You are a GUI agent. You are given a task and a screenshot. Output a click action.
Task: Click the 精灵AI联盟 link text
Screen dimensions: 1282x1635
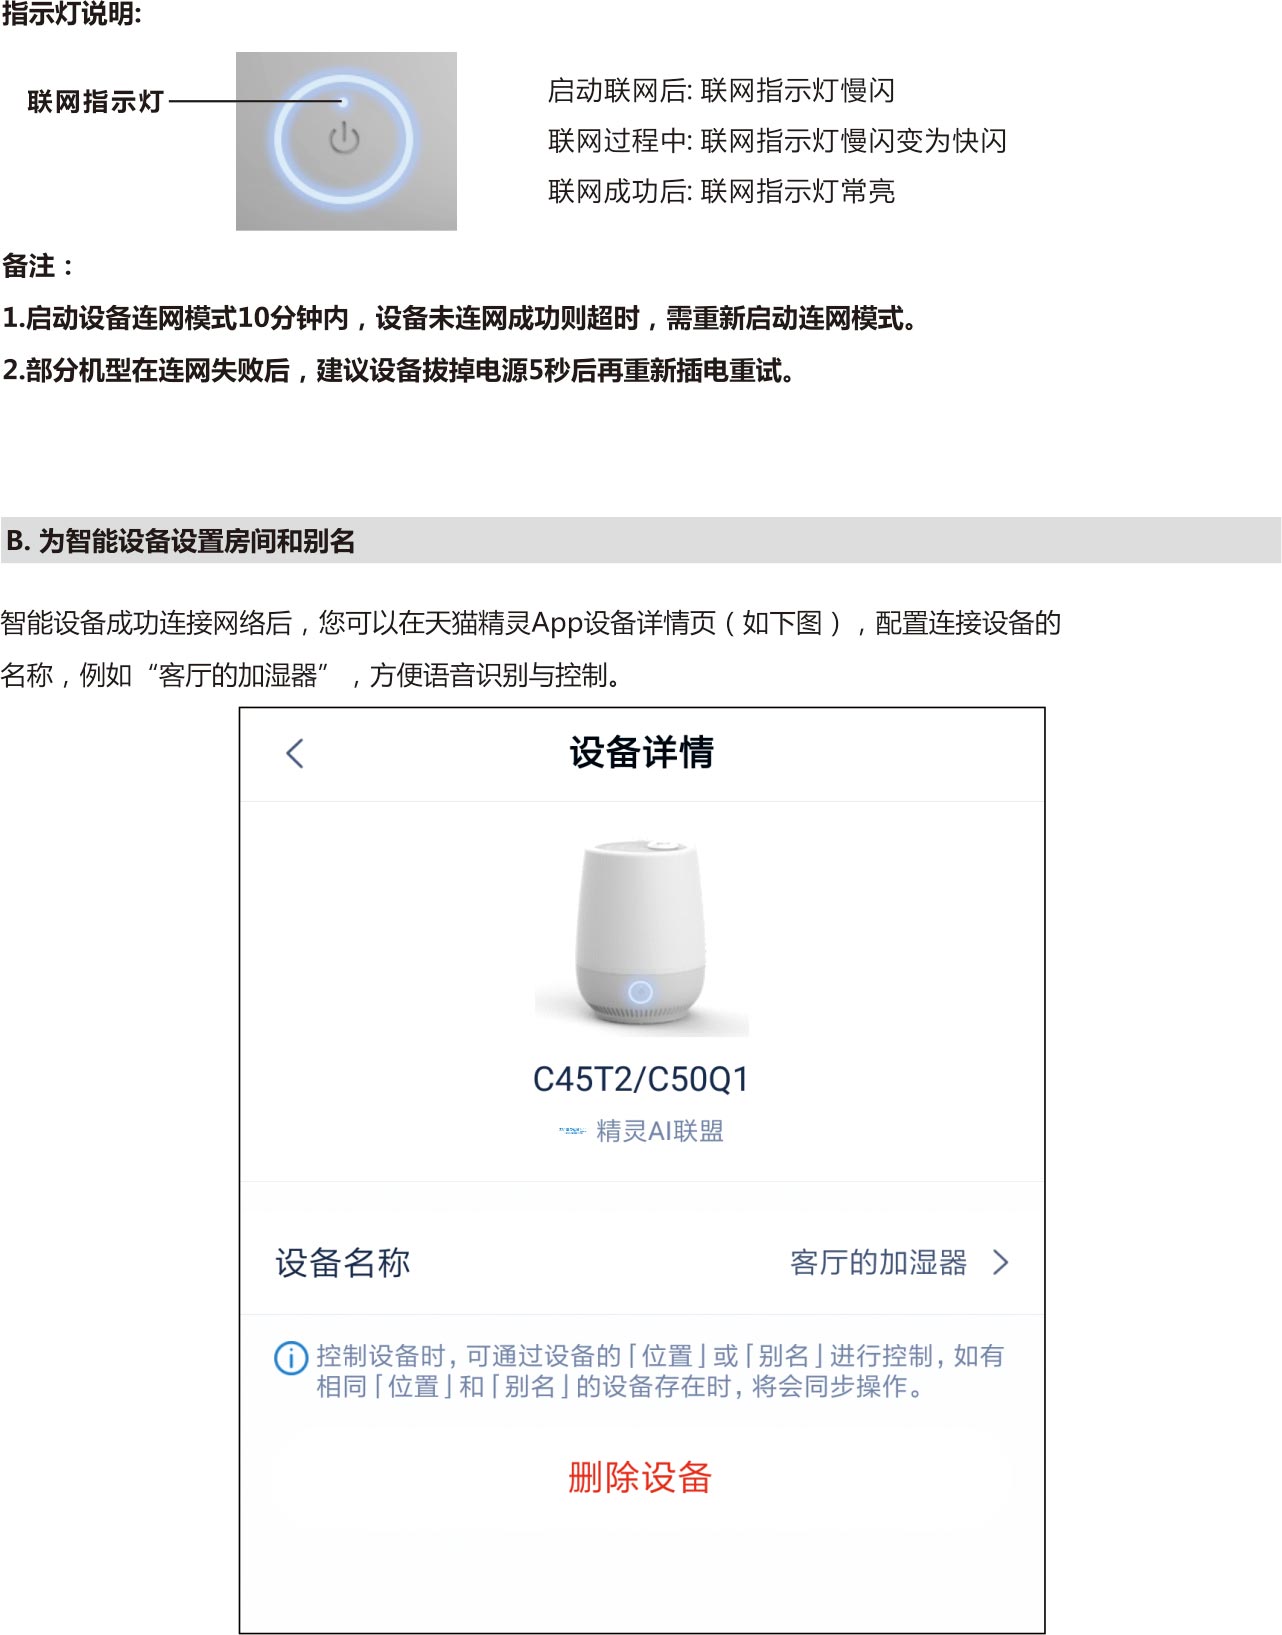(x=660, y=1131)
